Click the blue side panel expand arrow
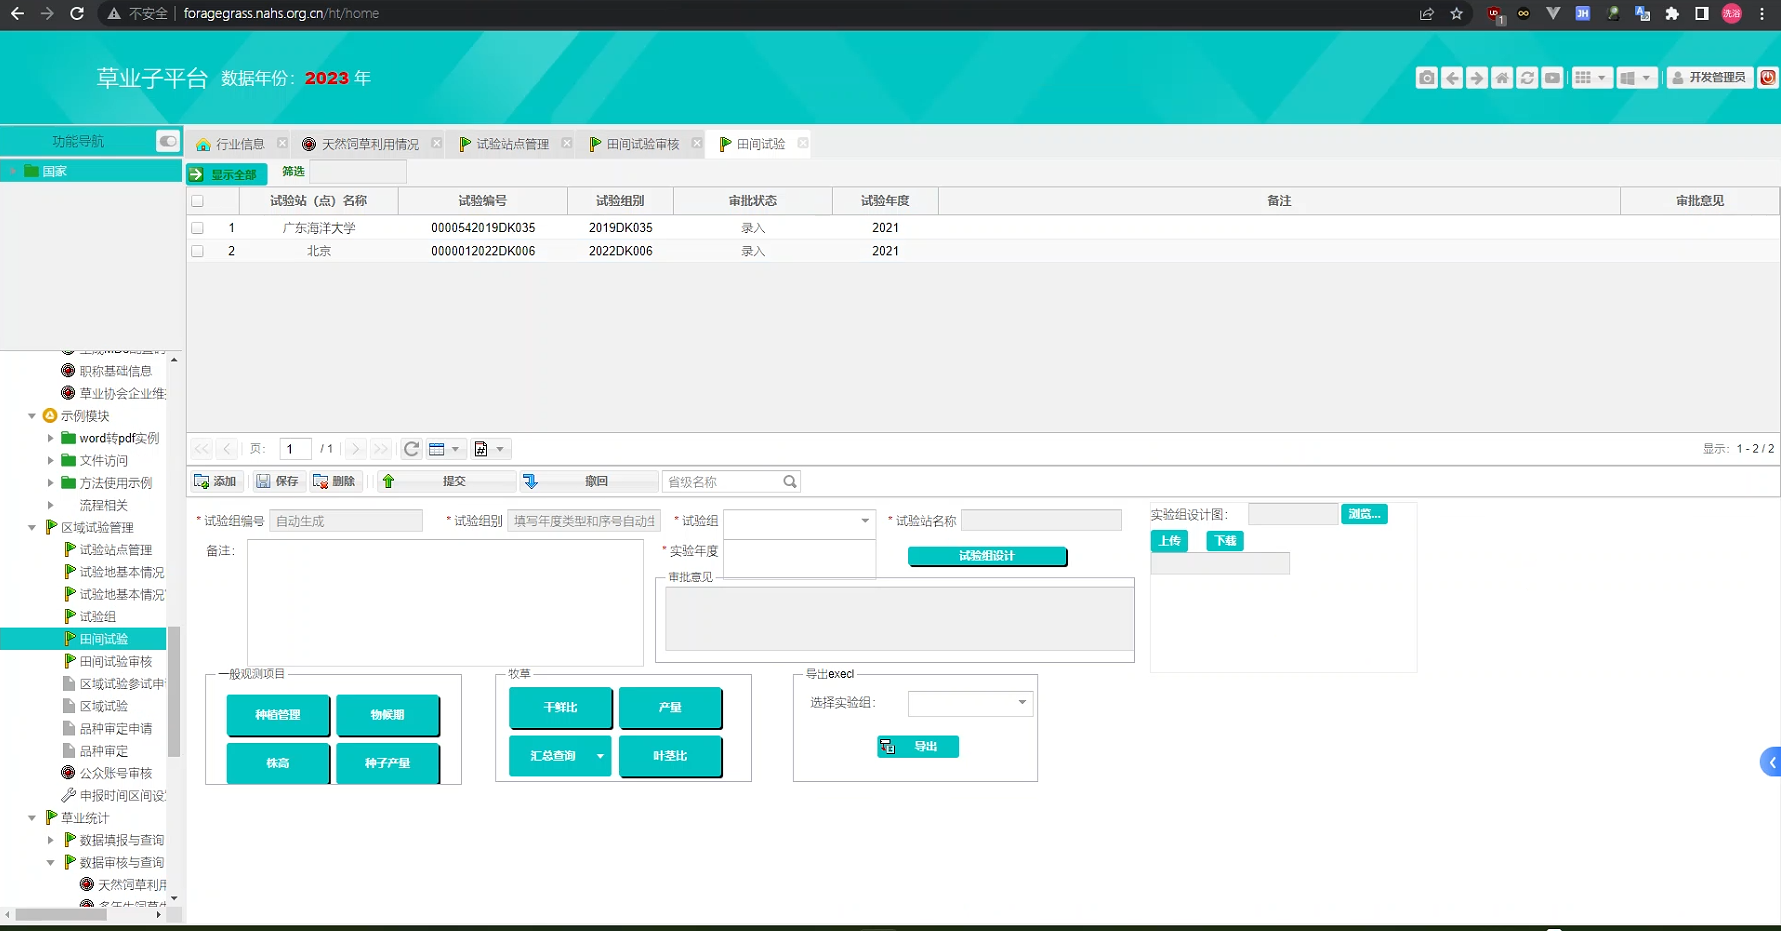Viewport: 1781px width, 931px height. click(1771, 762)
